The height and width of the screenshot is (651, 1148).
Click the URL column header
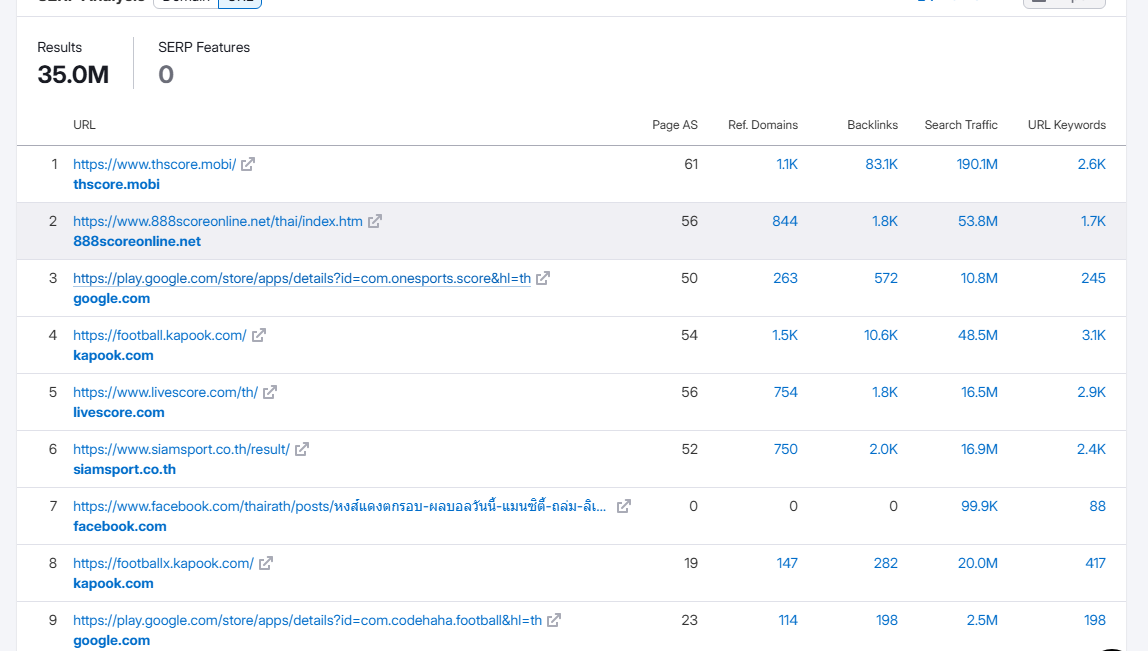pos(84,125)
